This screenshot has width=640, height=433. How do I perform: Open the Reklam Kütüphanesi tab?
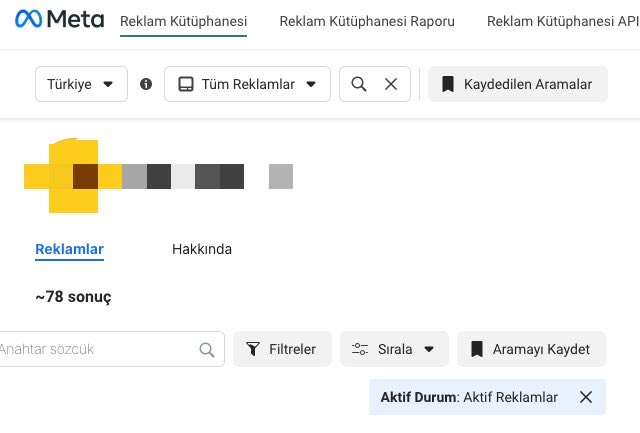(x=184, y=21)
